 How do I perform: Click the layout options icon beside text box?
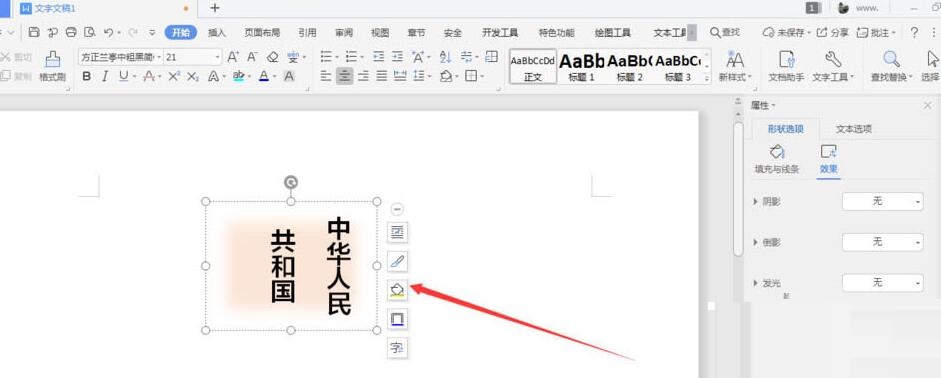tap(397, 232)
